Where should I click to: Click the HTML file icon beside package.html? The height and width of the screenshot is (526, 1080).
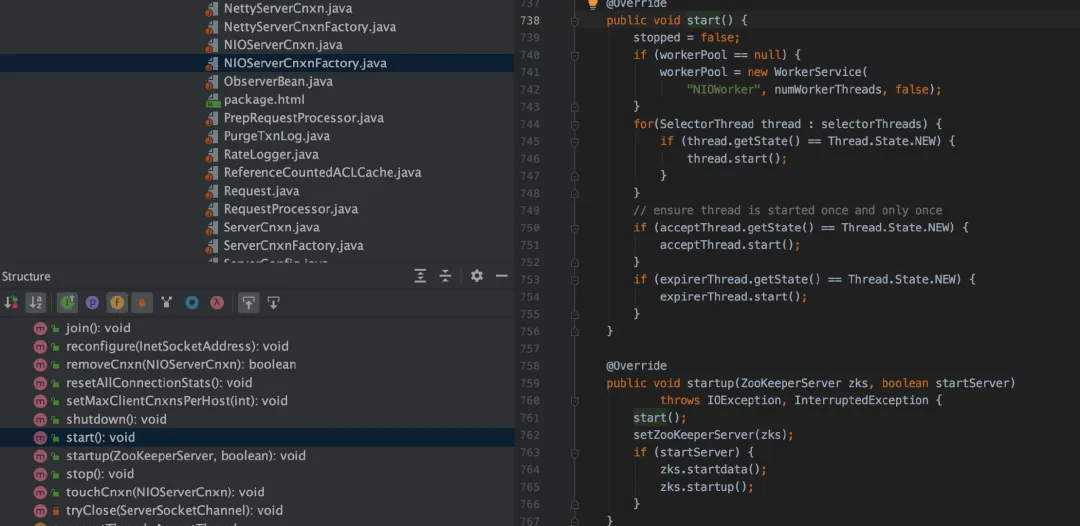coord(212,101)
